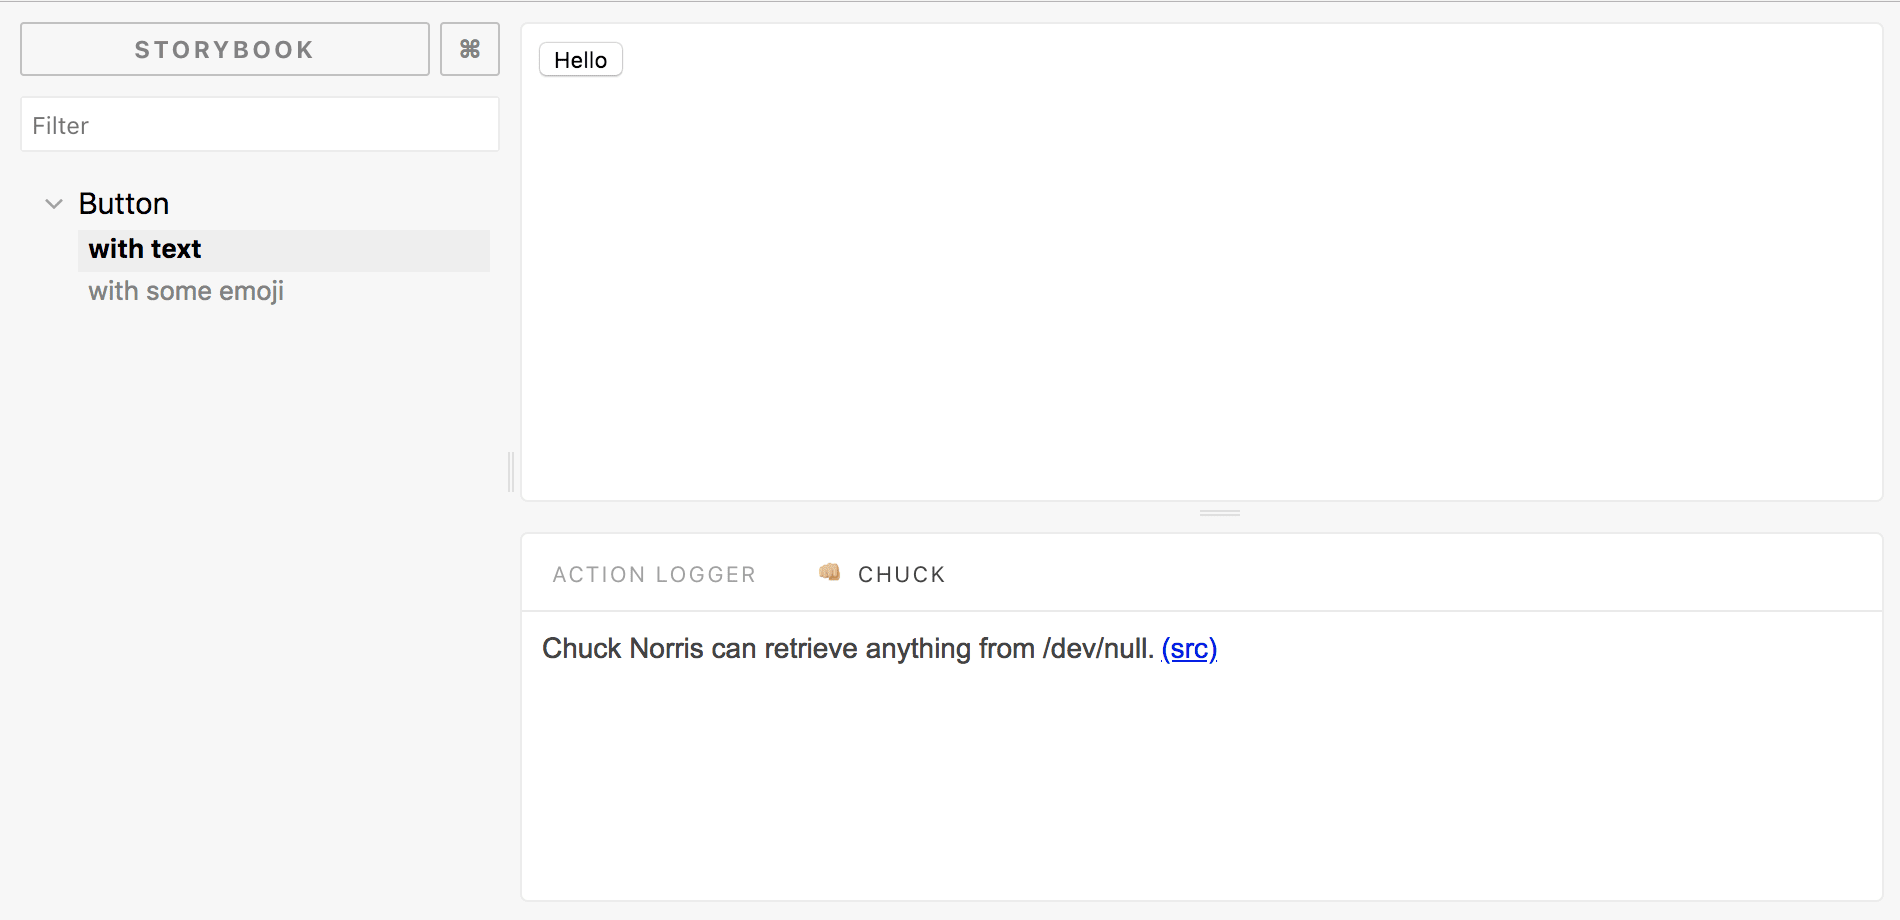Click the STORYBOOK header button
1900x920 pixels.
pyautogui.click(x=225, y=49)
